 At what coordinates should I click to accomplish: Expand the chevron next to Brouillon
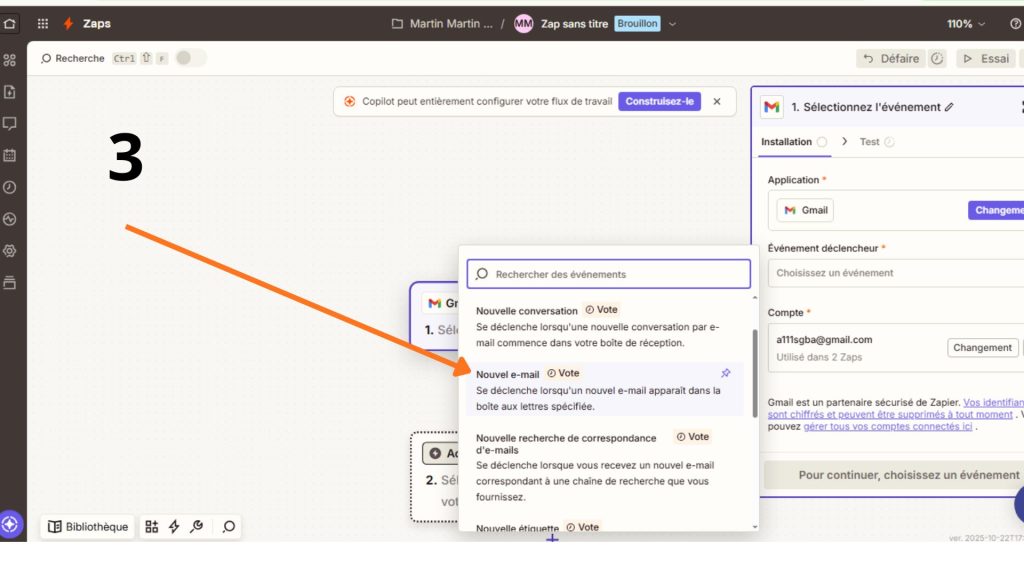[672, 23]
